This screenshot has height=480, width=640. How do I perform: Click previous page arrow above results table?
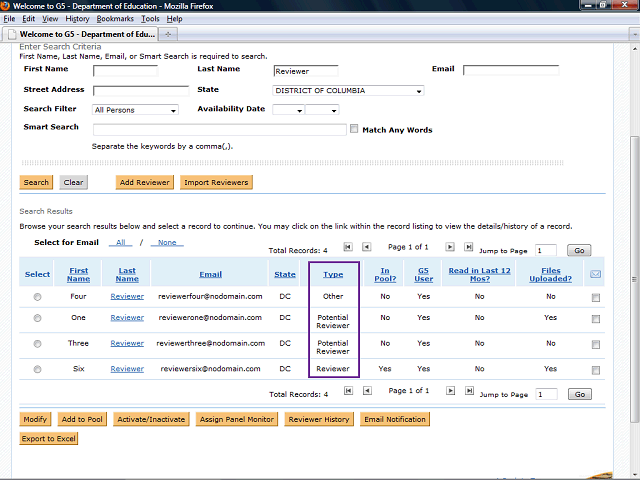click(367, 247)
